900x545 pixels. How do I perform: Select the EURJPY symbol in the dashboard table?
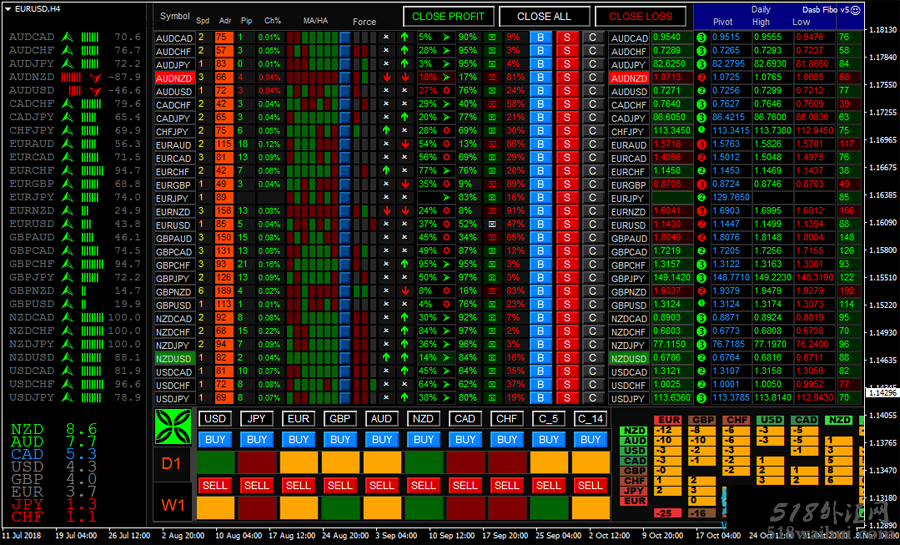point(174,198)
